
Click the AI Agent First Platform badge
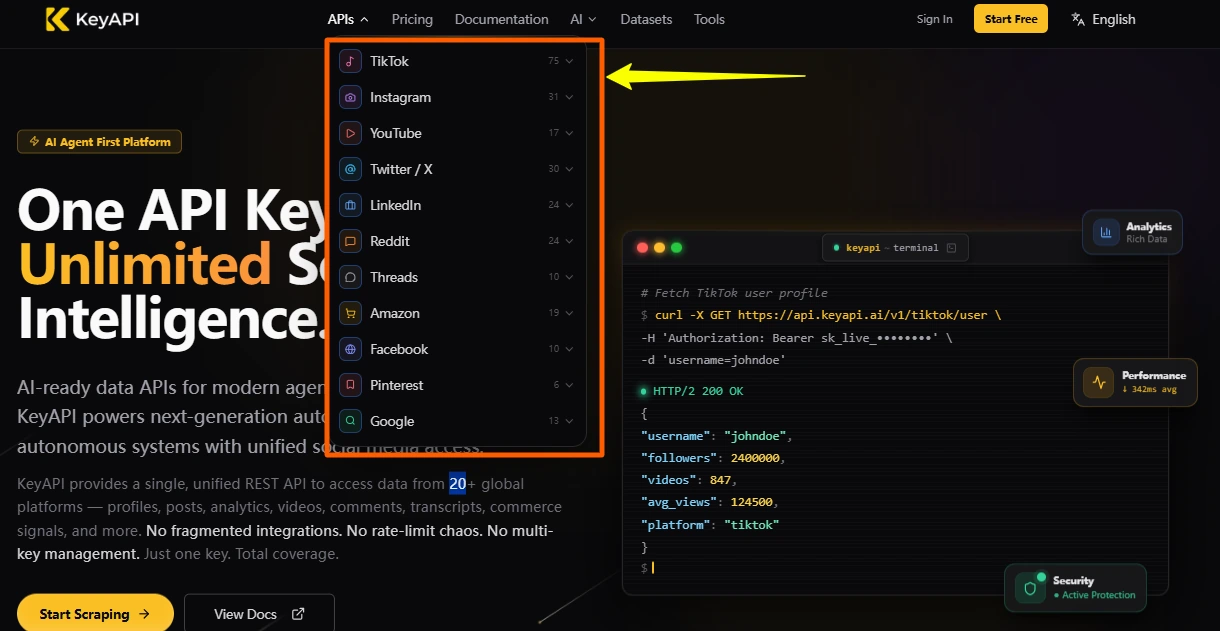[x=99, y=142]
